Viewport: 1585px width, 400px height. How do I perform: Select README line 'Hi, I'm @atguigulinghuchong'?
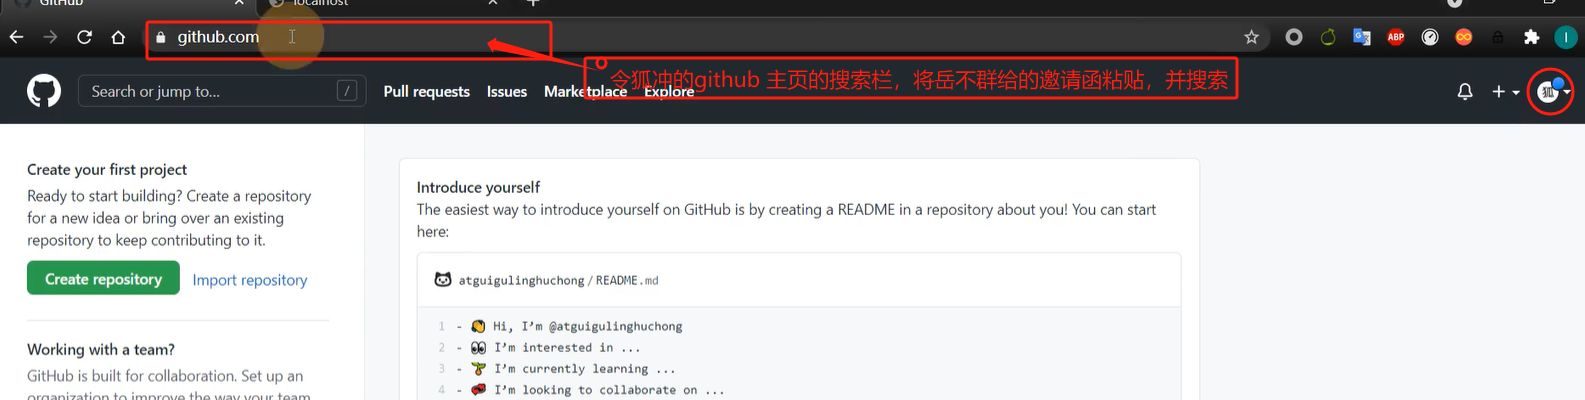point(588,326)
